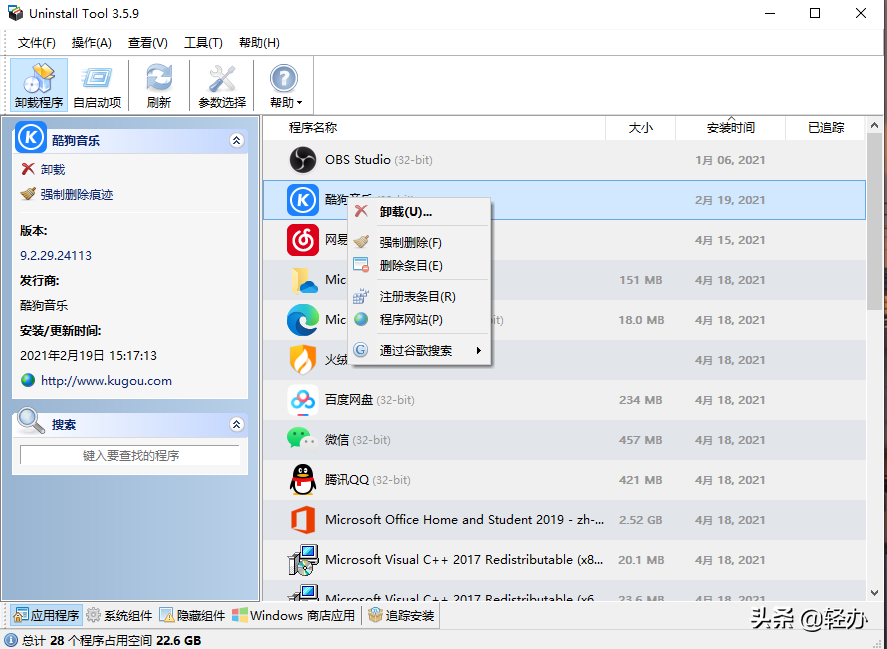Click 强制删除痕迹 link in left panel
This screenshot has width=887, height=649.
coord(77,195)
